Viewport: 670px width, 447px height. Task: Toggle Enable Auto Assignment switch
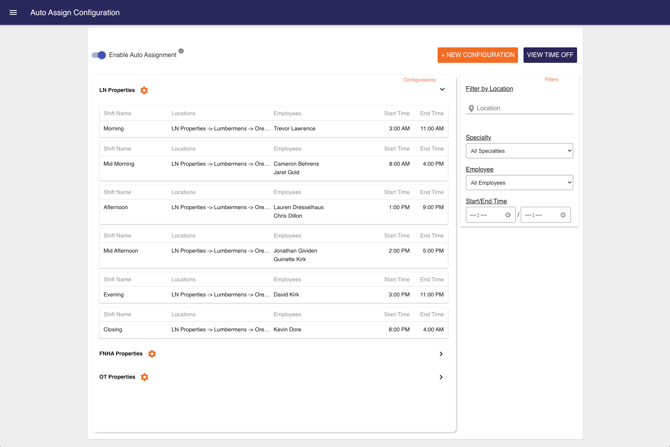pyautogui.click(x=99, y=55)
